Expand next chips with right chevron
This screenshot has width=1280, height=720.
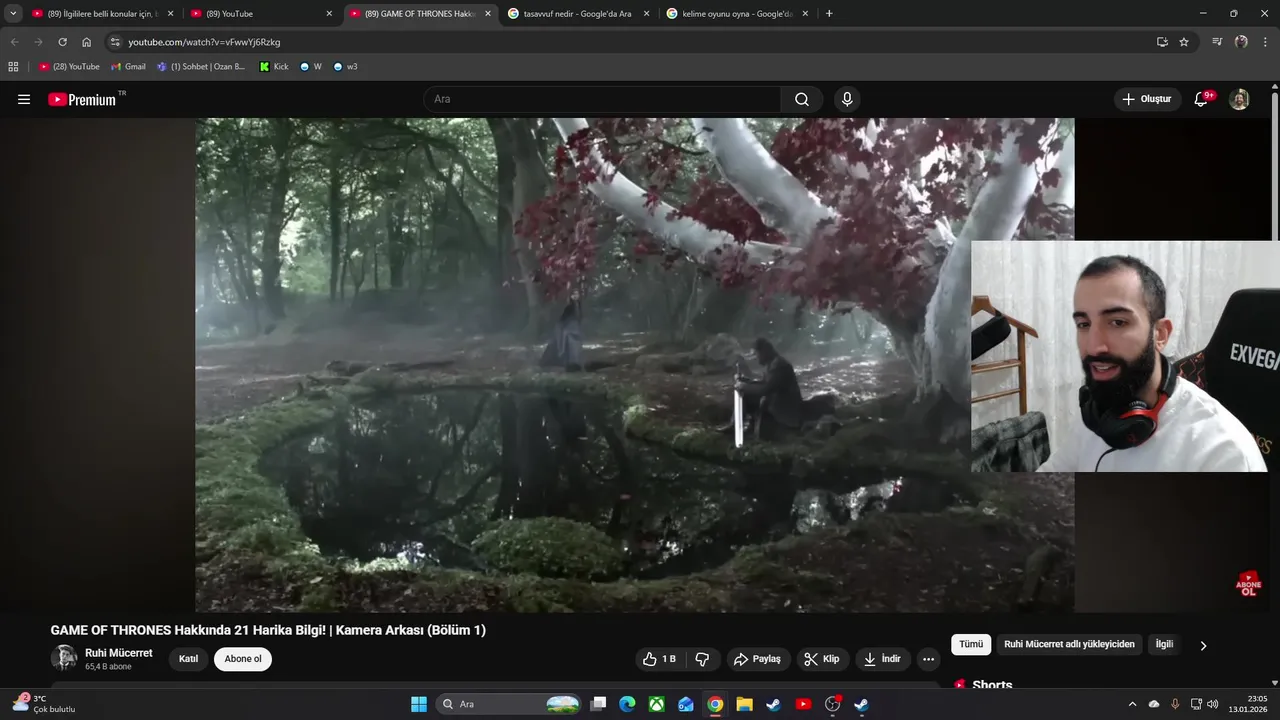tap(1203, 645)
